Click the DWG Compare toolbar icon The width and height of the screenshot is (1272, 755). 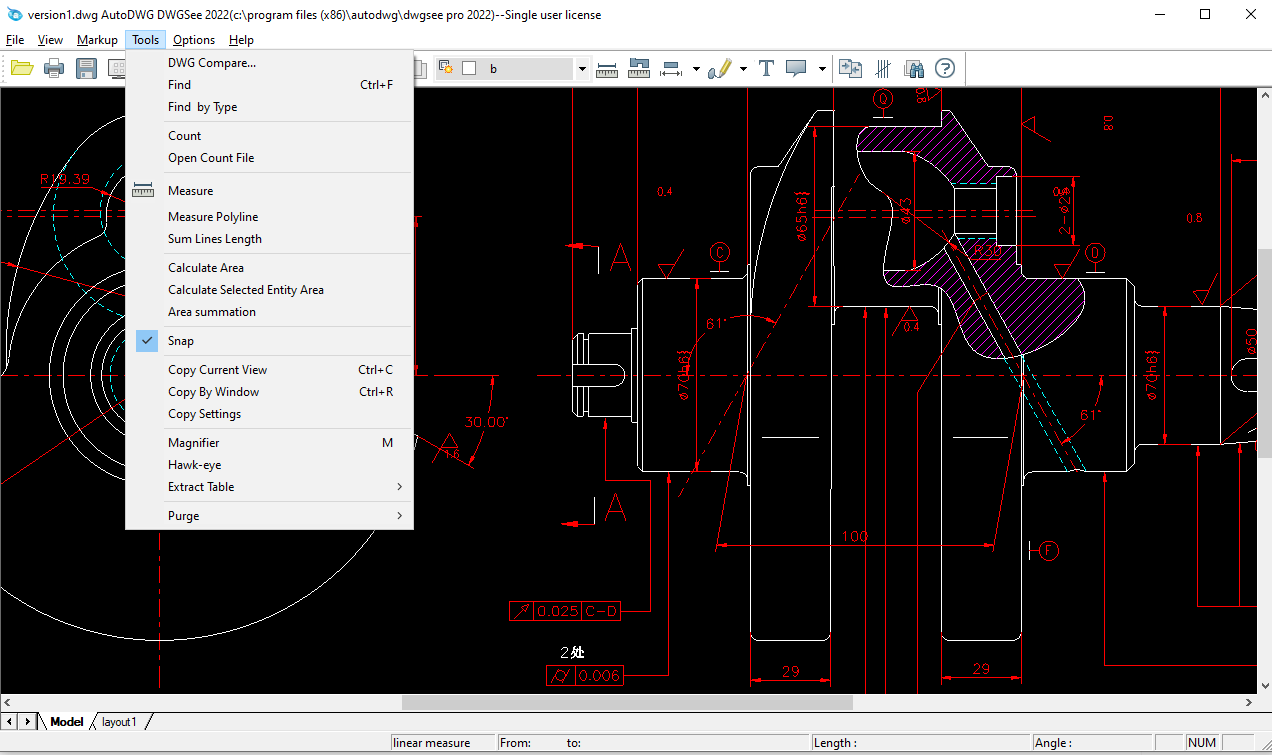tap(850, 69)
